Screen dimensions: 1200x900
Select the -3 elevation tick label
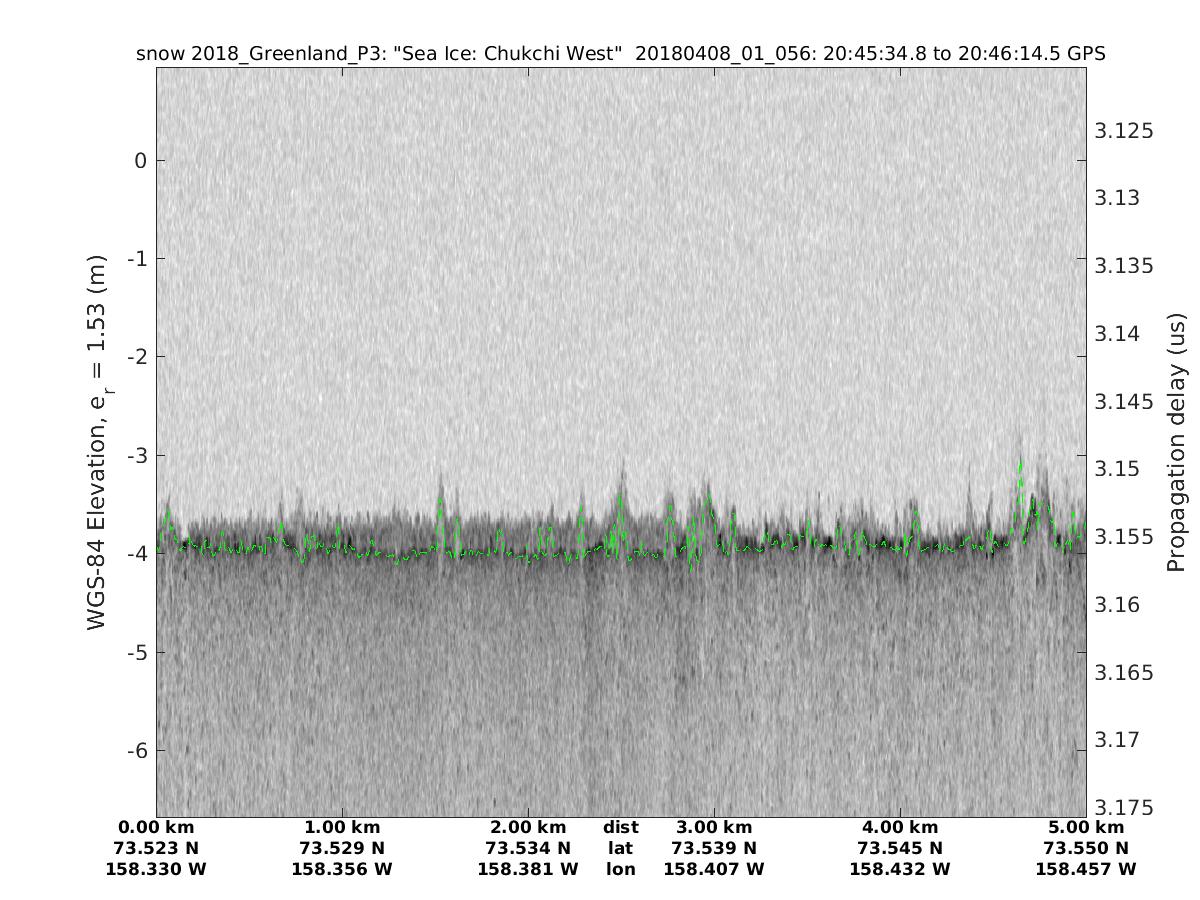pyautogui.click(x=137, y=456)
